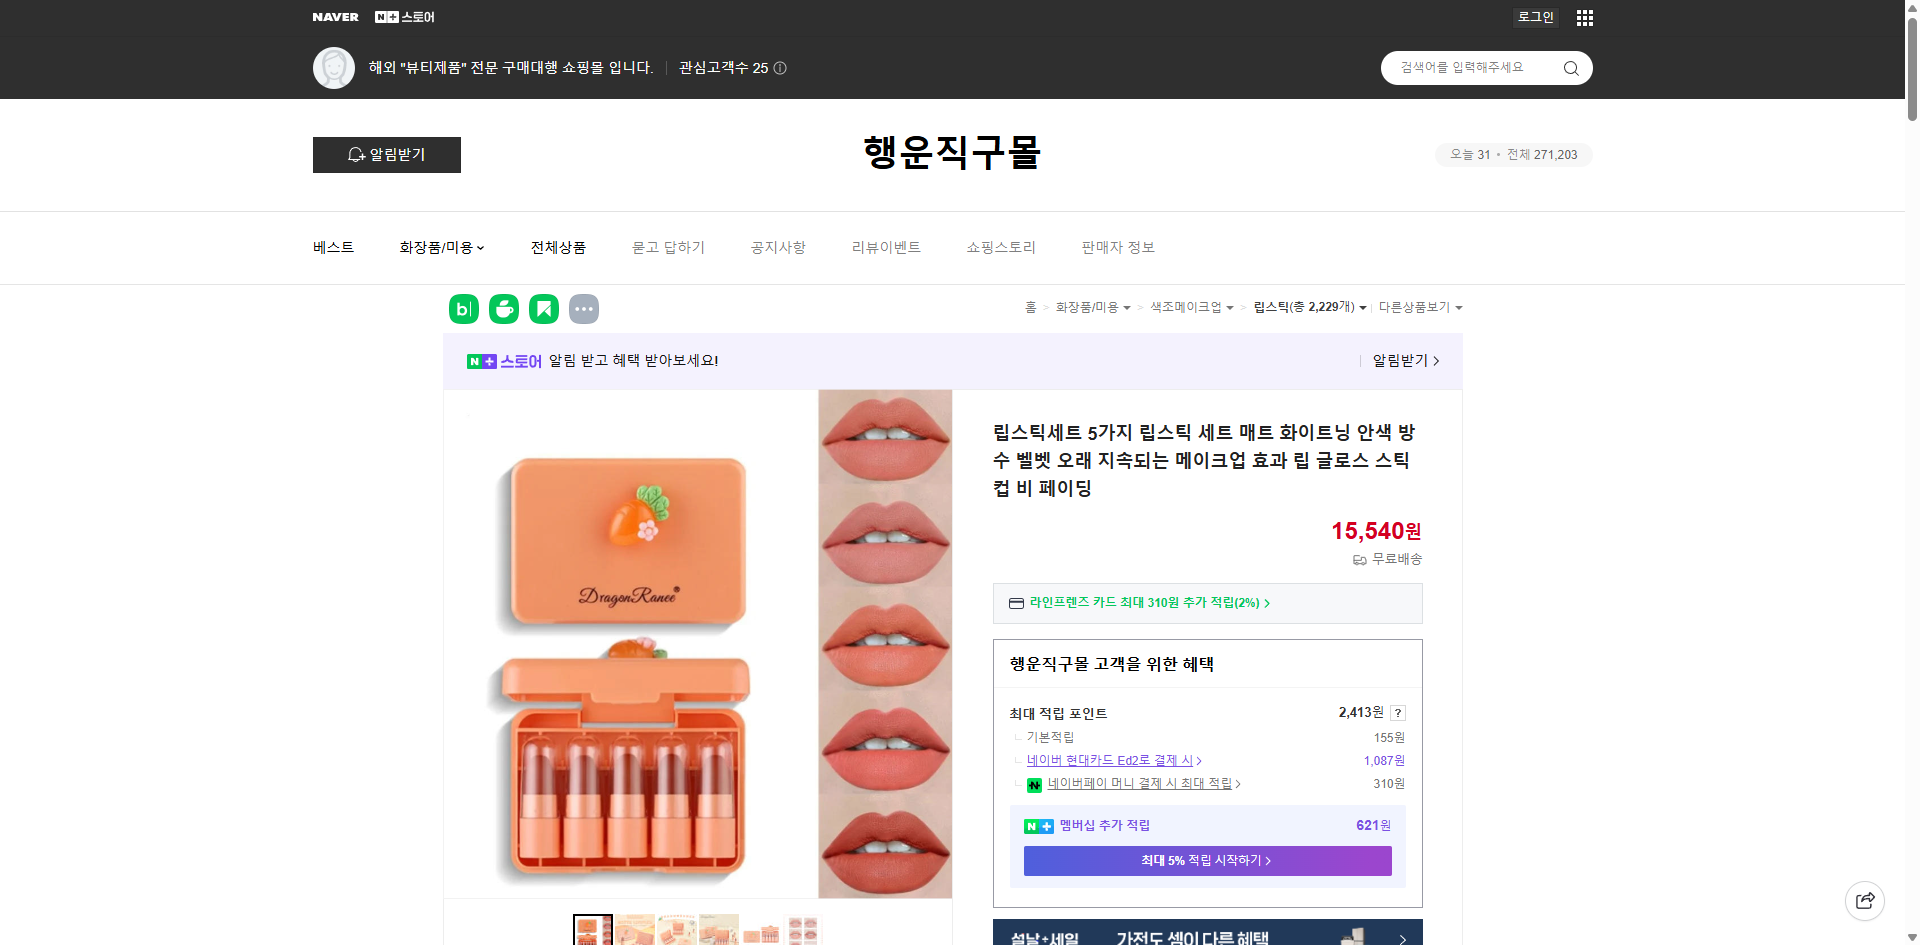Open the Naver services grid icon at top right
Image resolution: width=1920 pixels, height=945 pixels.
1584,17
